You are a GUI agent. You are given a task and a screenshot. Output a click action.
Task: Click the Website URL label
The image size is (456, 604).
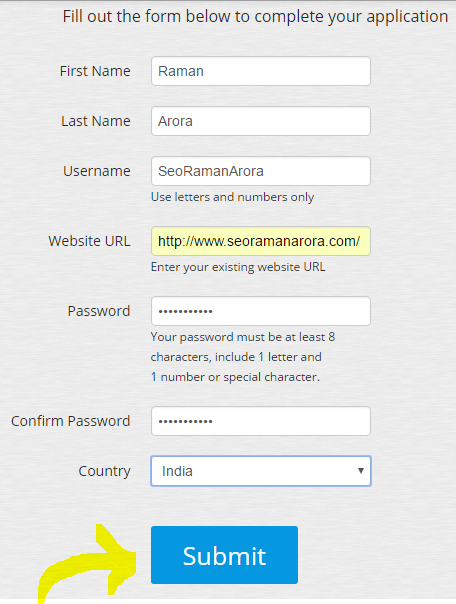(89, 241)
